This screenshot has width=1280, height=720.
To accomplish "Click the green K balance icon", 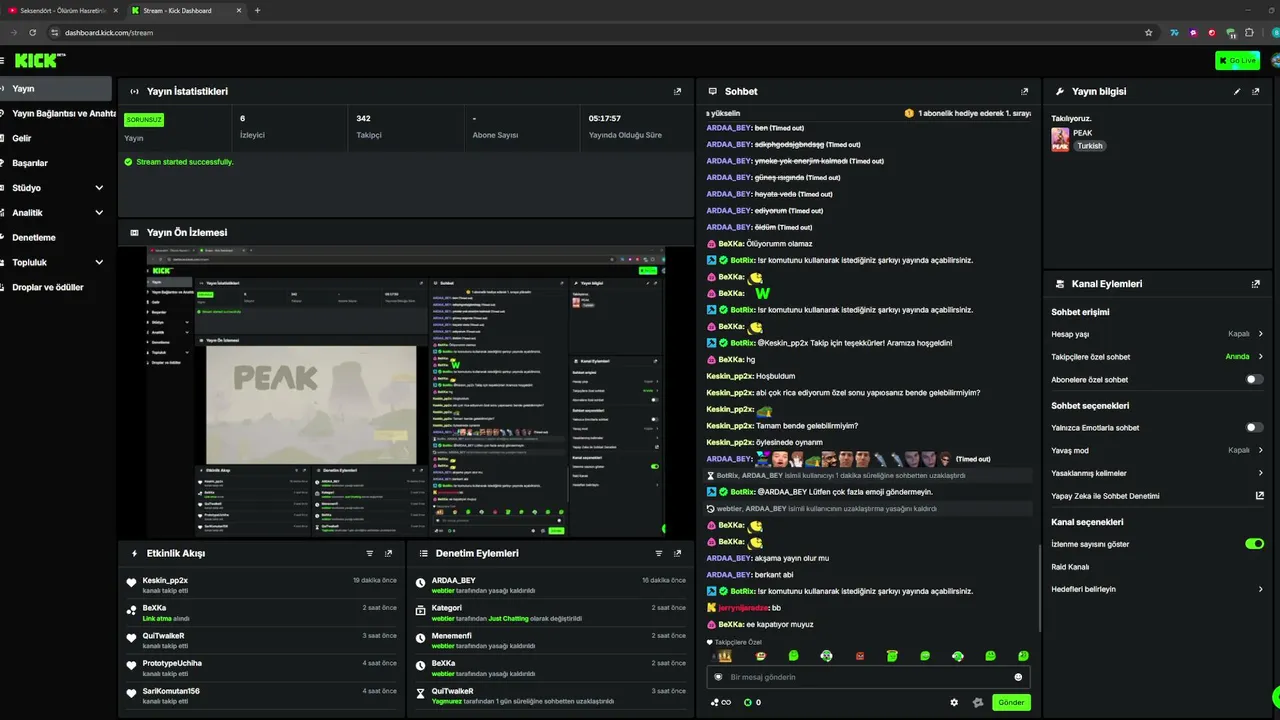I will coord(747,702).
